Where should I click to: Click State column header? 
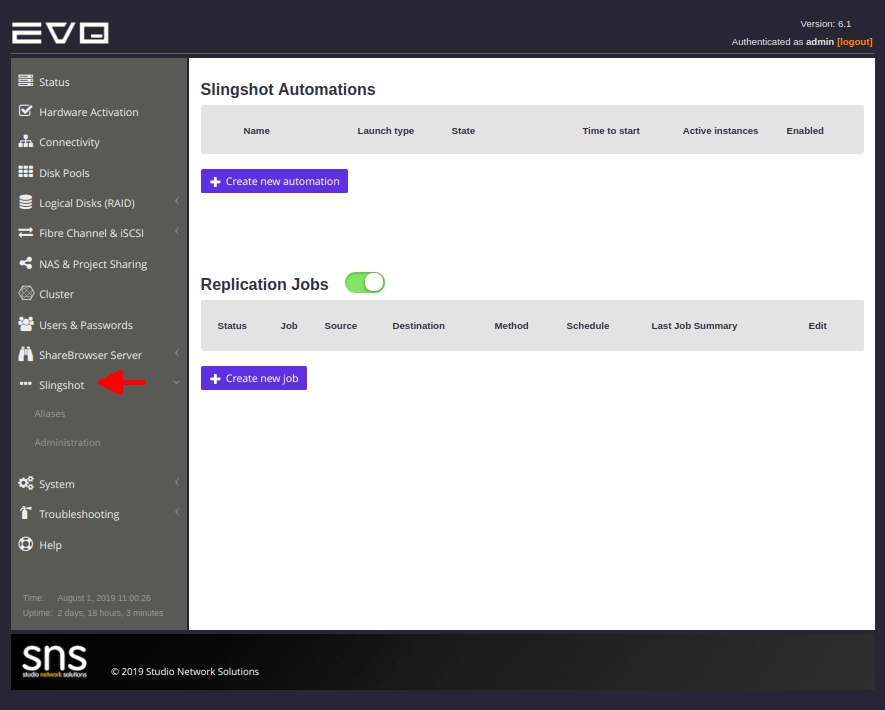point(463,131)
